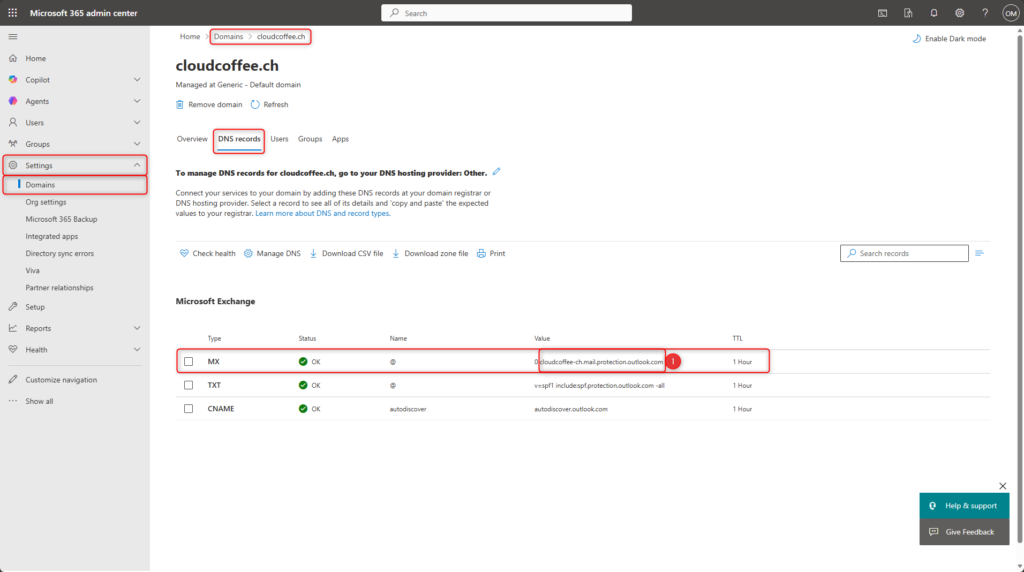Switch to the Users tab
Screen dimensions: 1024x572
click(279, 139)
